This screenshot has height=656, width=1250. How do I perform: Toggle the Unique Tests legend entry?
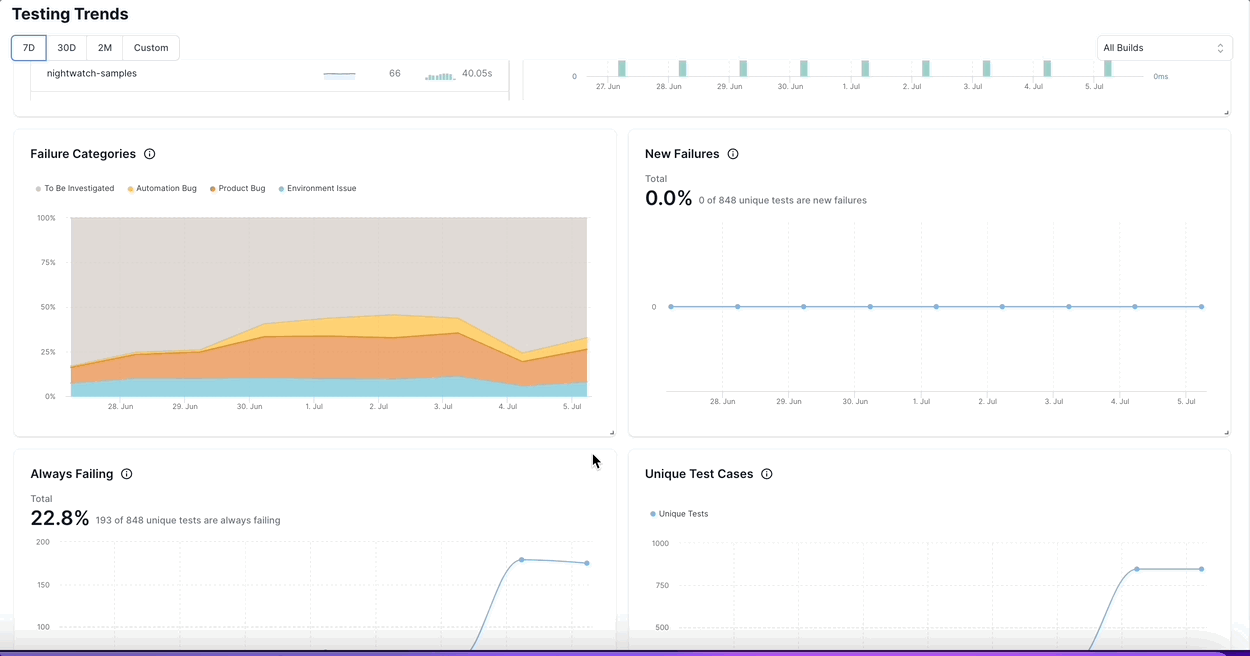pyautogui.click(x=680, y=513)
